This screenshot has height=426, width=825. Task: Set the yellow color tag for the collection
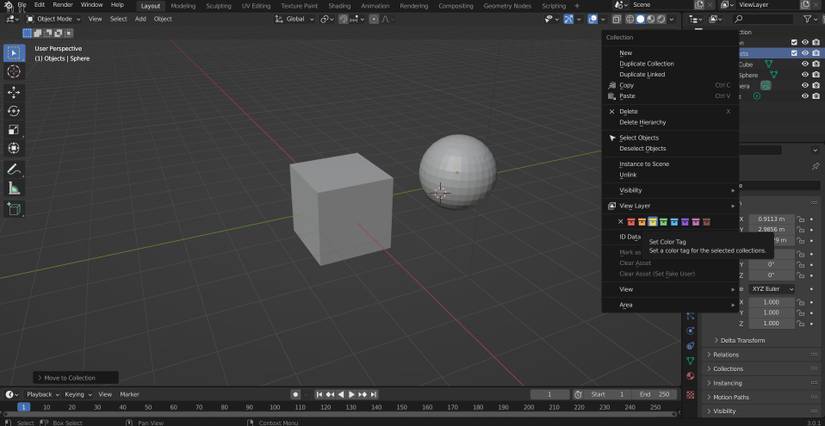653,222
